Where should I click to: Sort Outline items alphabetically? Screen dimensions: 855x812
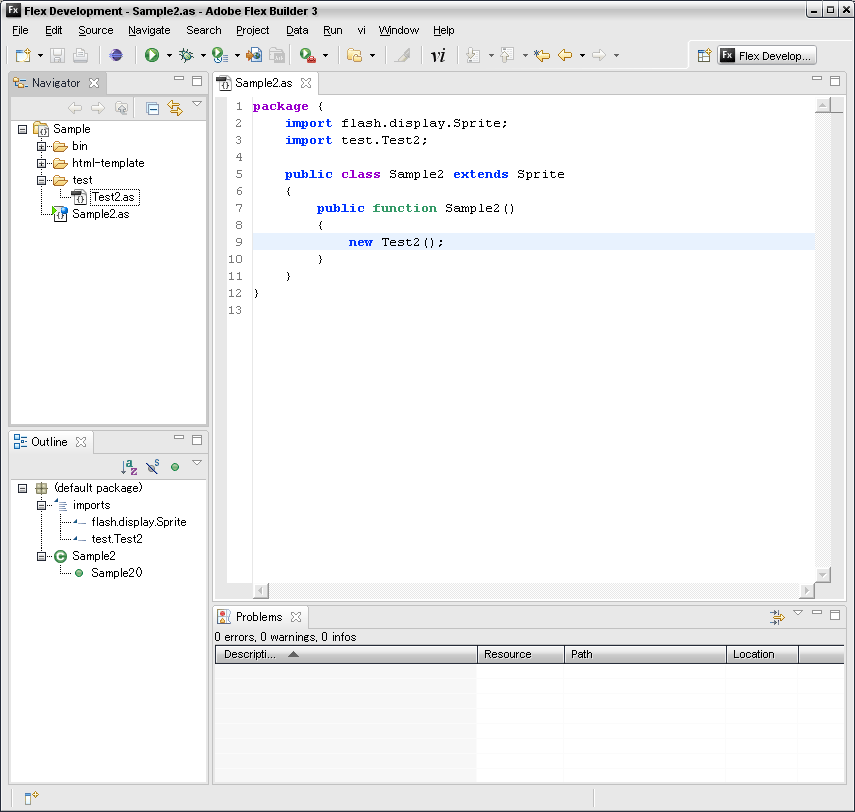(x=129, y=466)
